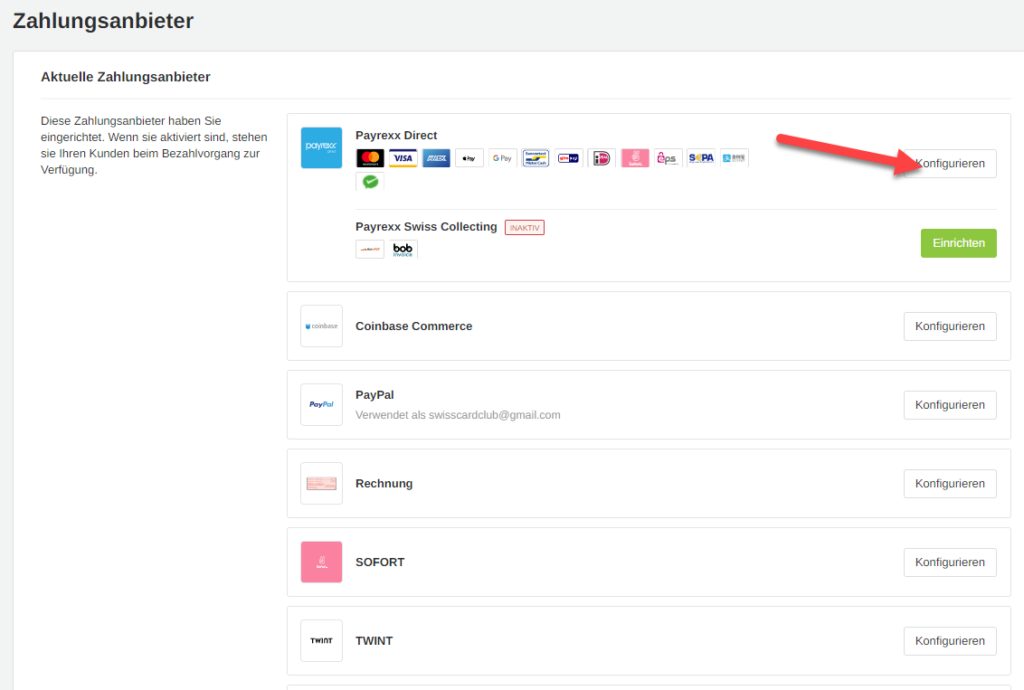Click the Payrexx Direct logo
This screenshot has width=1024, height=690.
pyautogui.click(x=321, y=148)
